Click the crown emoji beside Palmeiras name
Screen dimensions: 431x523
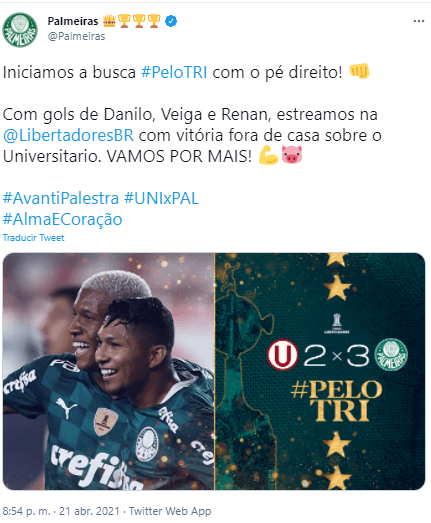pyautogui.click(x=109, y=21)
